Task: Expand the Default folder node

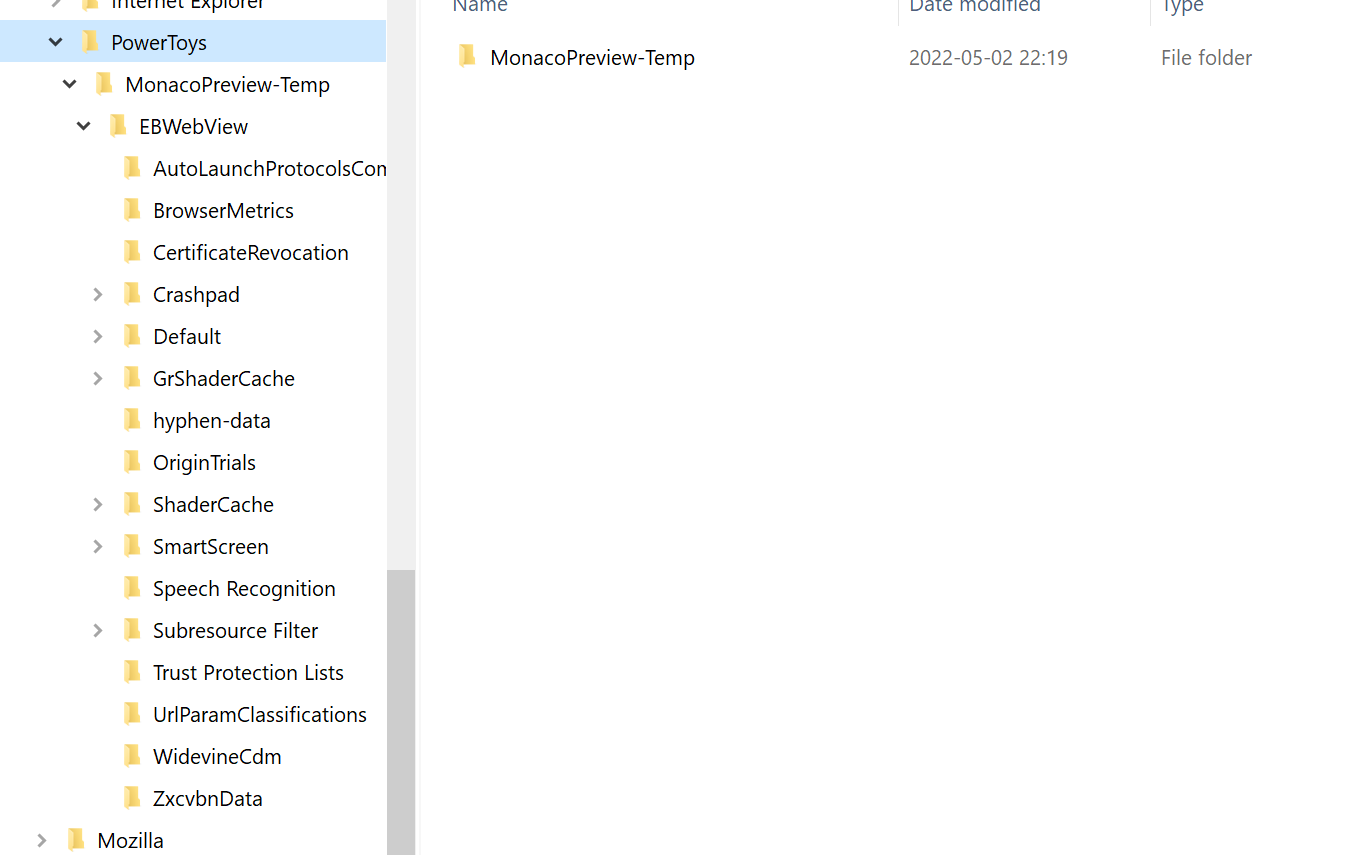Action: (98, 336)
